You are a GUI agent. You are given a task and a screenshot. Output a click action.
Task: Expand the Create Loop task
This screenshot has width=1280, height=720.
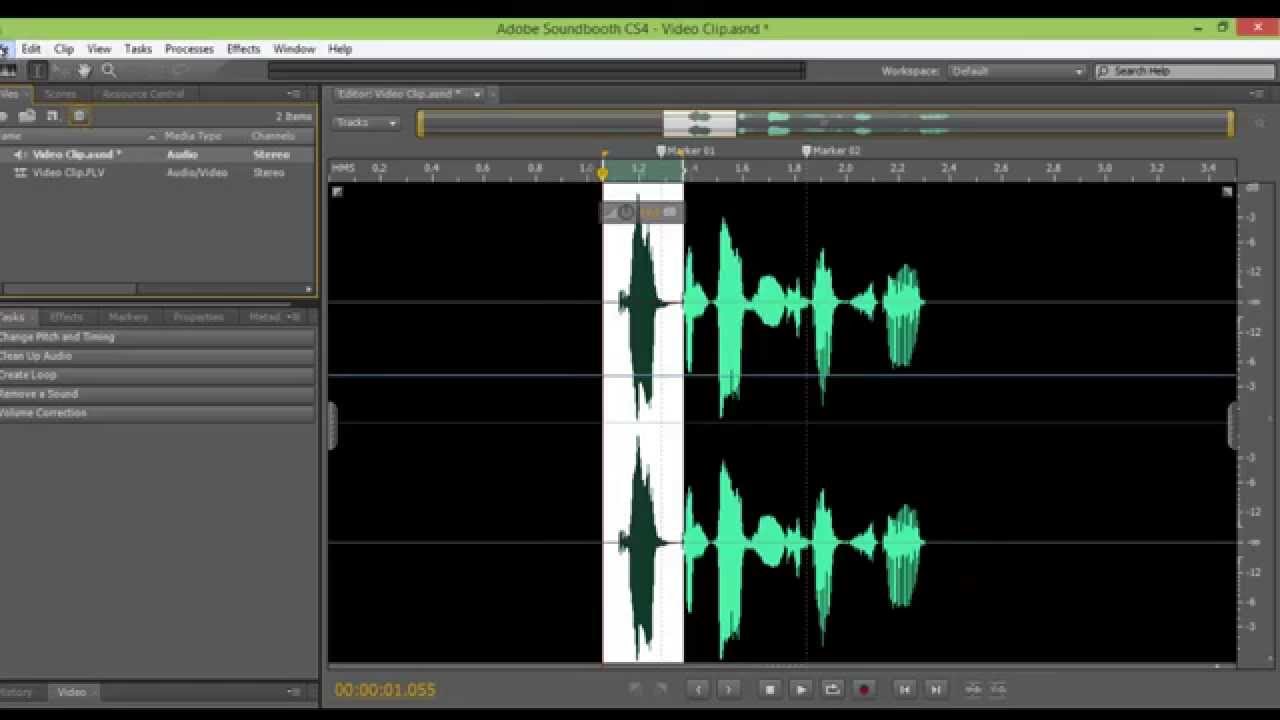pyautogui.click(x=157, y=375)
